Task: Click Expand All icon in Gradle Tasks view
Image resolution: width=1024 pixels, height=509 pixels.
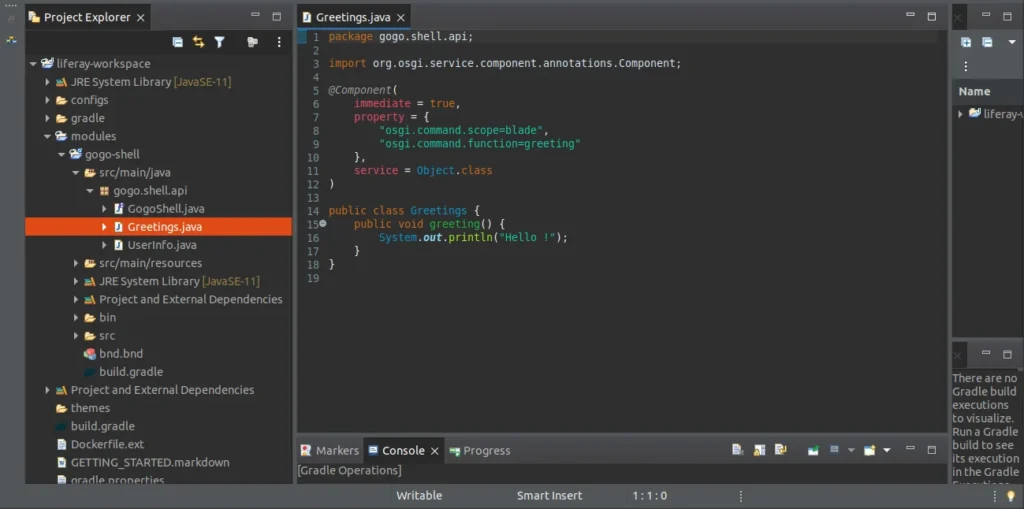Action: click(x=966, y=42)
